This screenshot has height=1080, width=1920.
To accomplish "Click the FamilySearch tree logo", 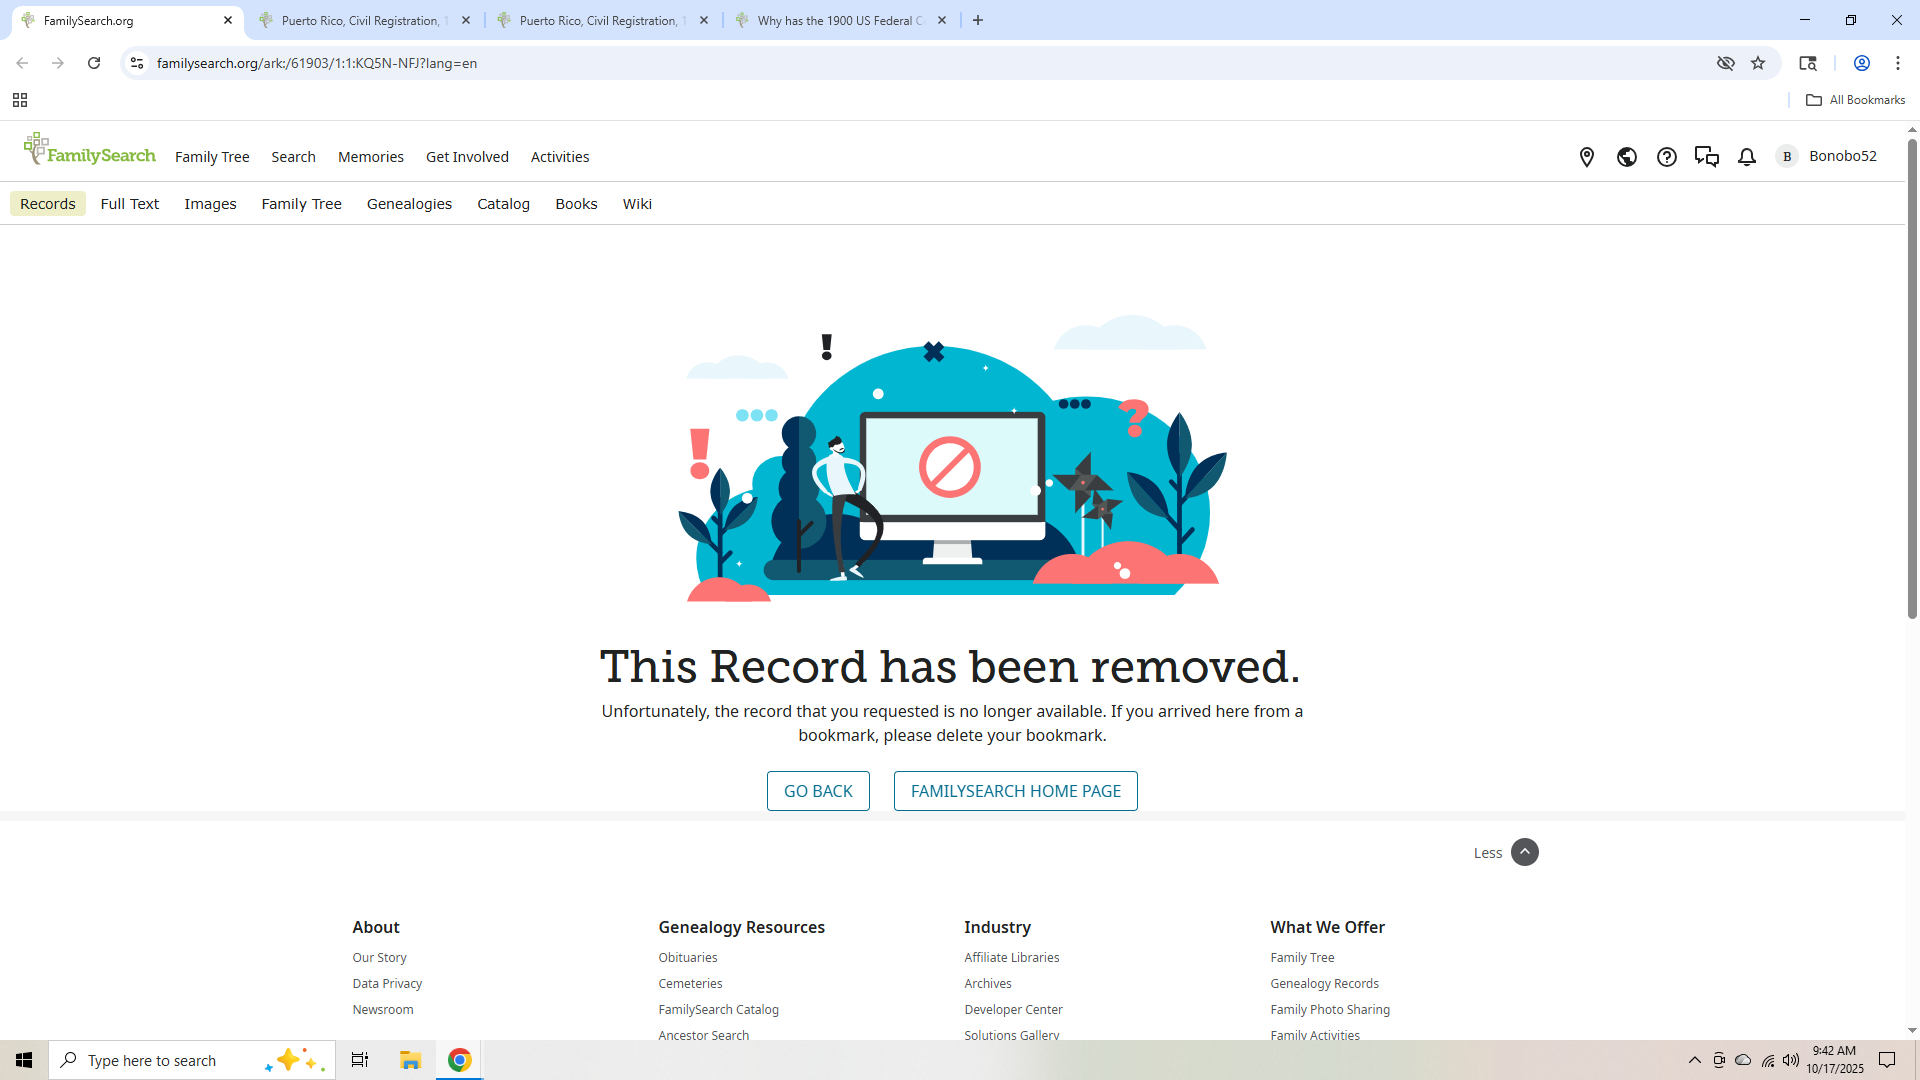I will (x=89, y=150).
